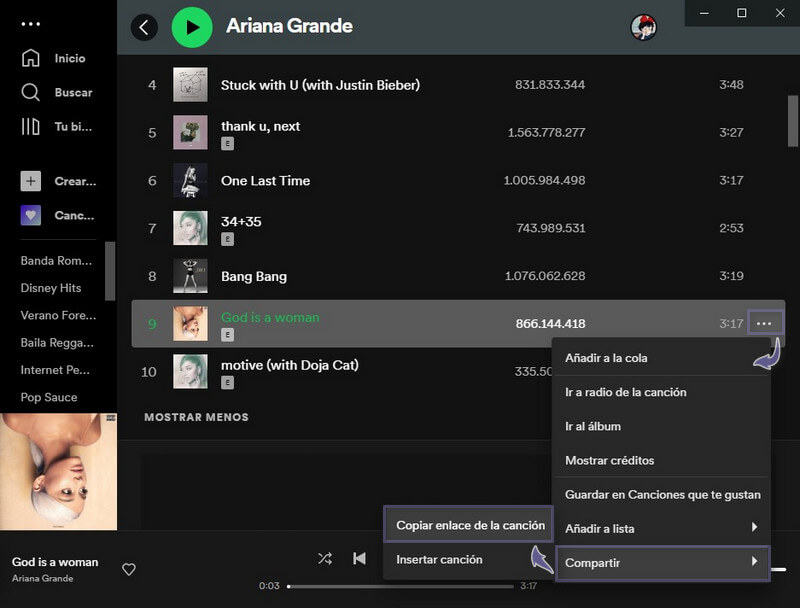Click God is a woman title in player bar
The image size is (800, 608).
pos(55,562)
